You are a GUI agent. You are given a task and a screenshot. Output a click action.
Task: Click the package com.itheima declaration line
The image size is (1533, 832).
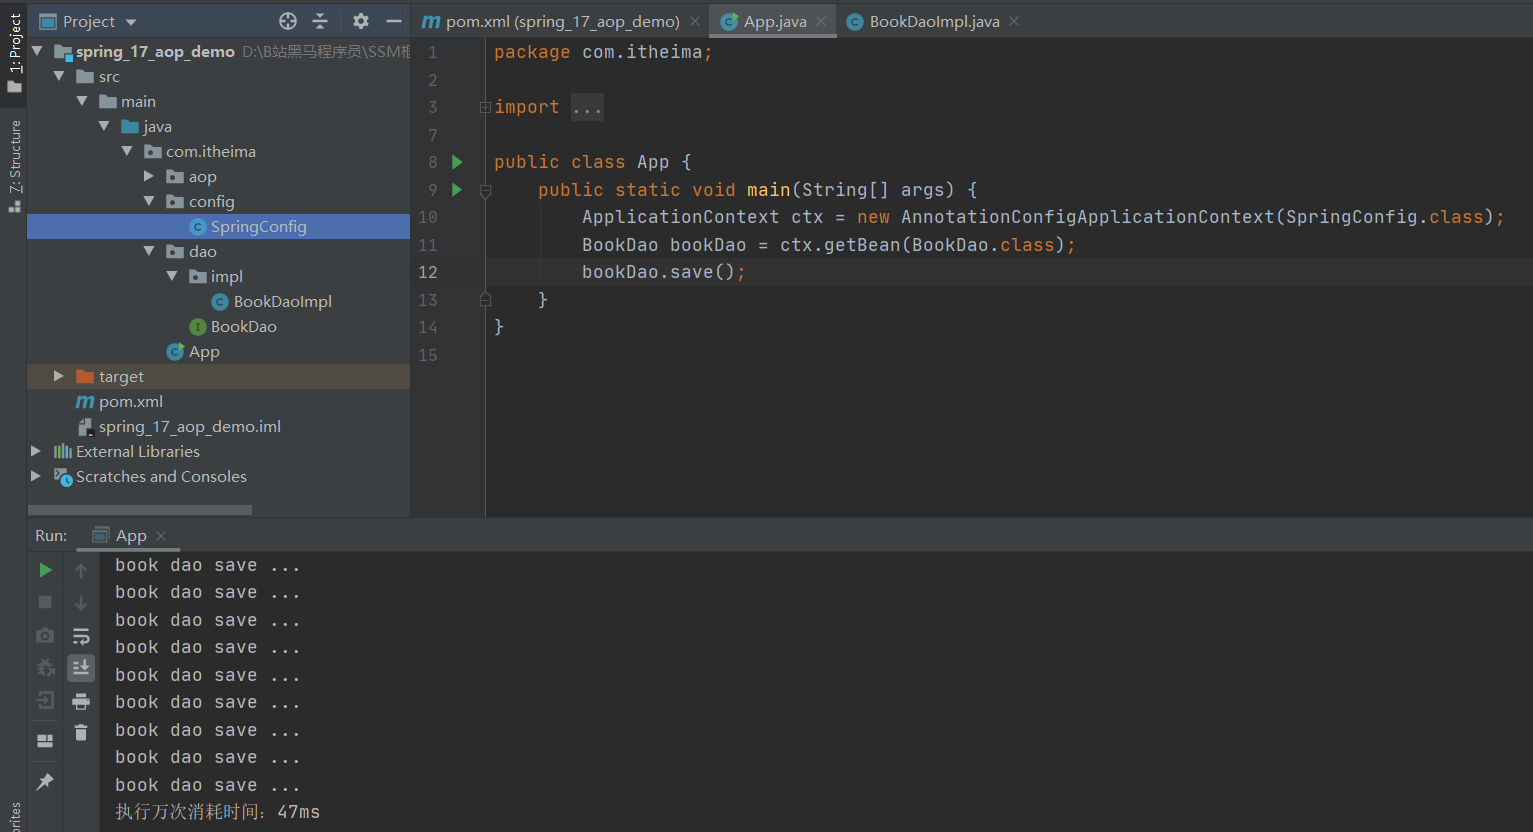602,52
